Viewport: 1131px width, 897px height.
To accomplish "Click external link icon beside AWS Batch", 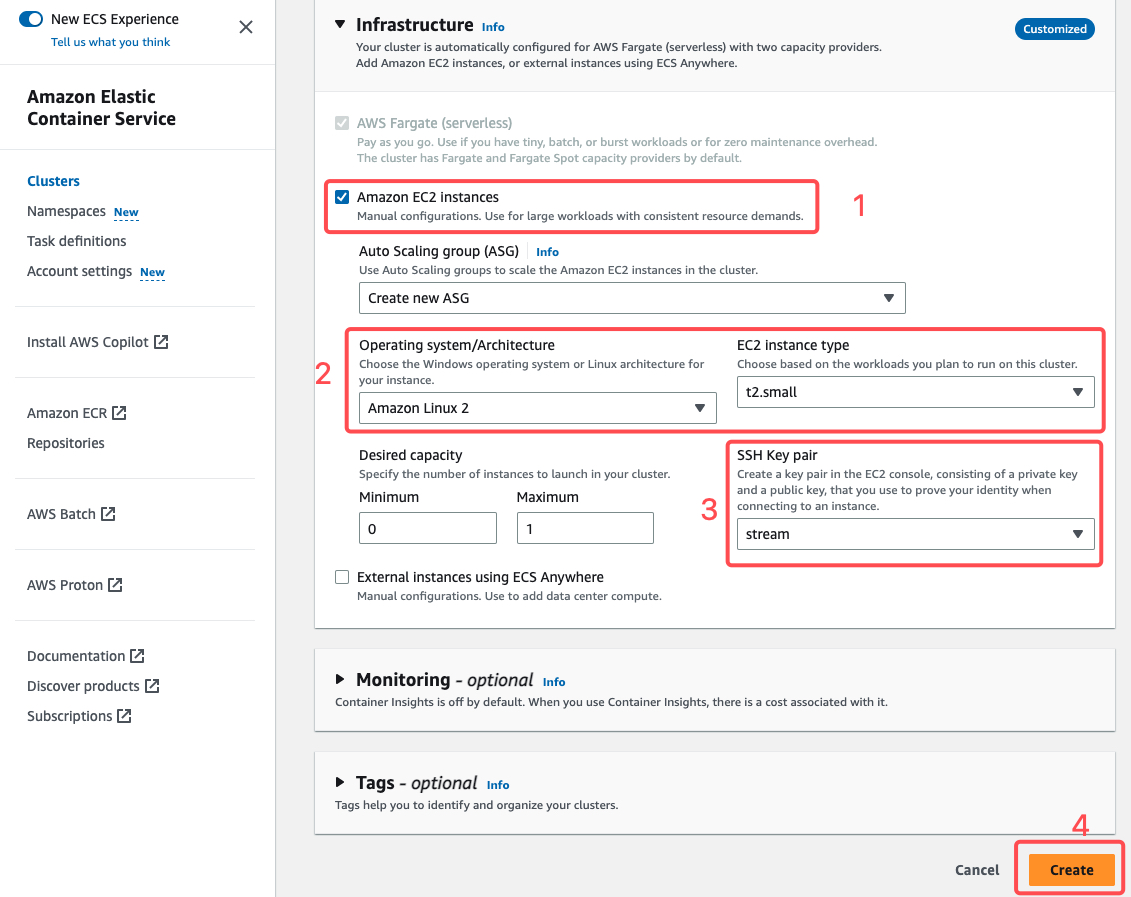I will pyautogui.click(x=108, y=514).
